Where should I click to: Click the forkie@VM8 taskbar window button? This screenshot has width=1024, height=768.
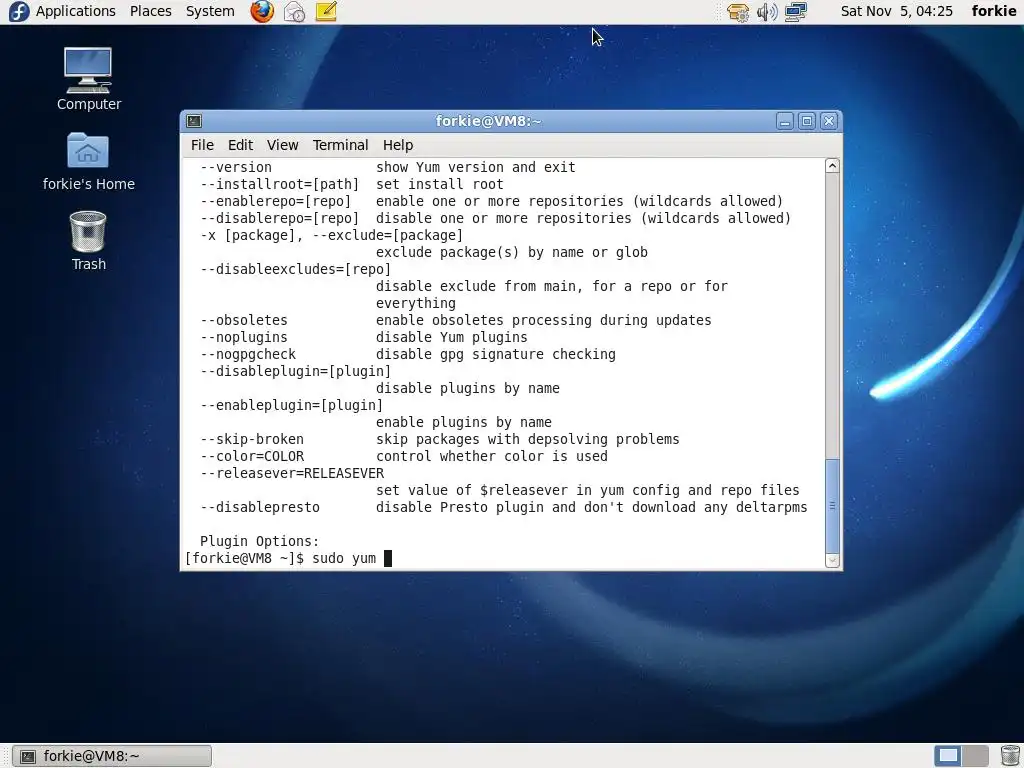112,756
